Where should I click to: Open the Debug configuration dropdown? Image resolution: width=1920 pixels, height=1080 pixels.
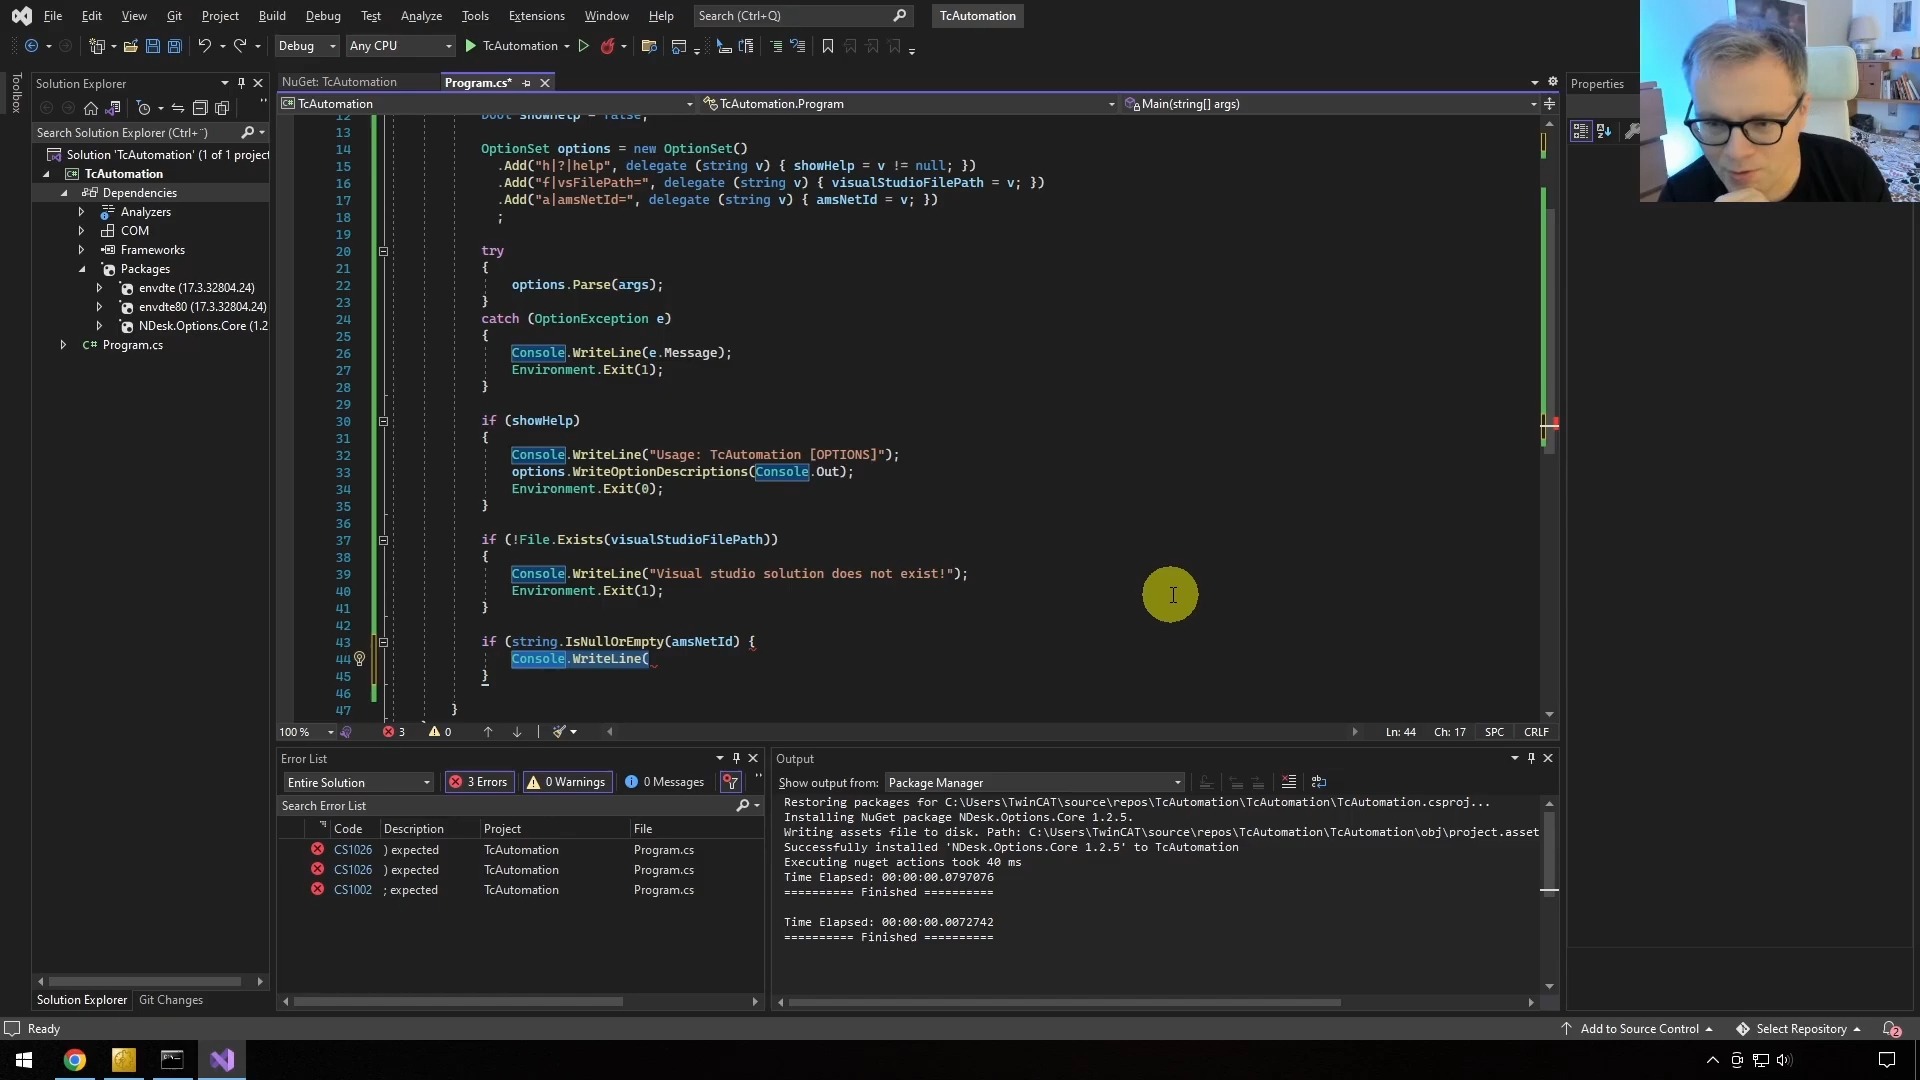pos(307,46)
